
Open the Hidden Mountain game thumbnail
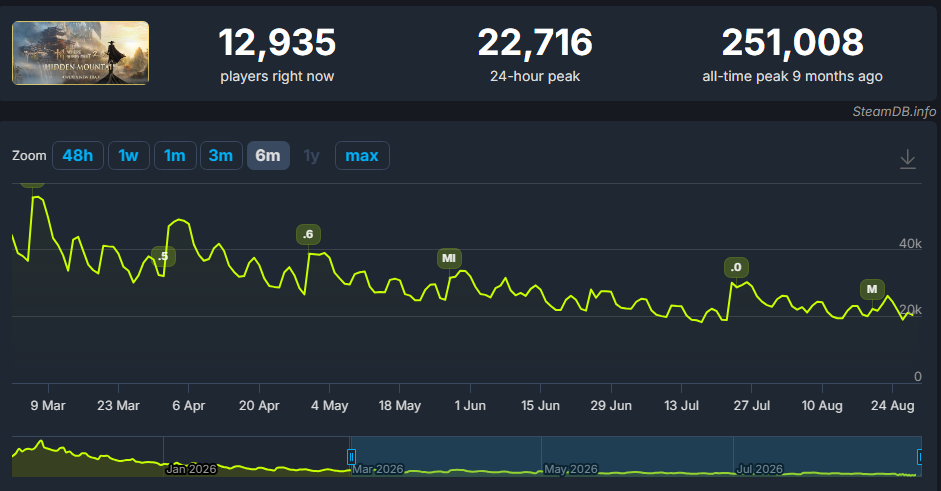click(80, 53)
